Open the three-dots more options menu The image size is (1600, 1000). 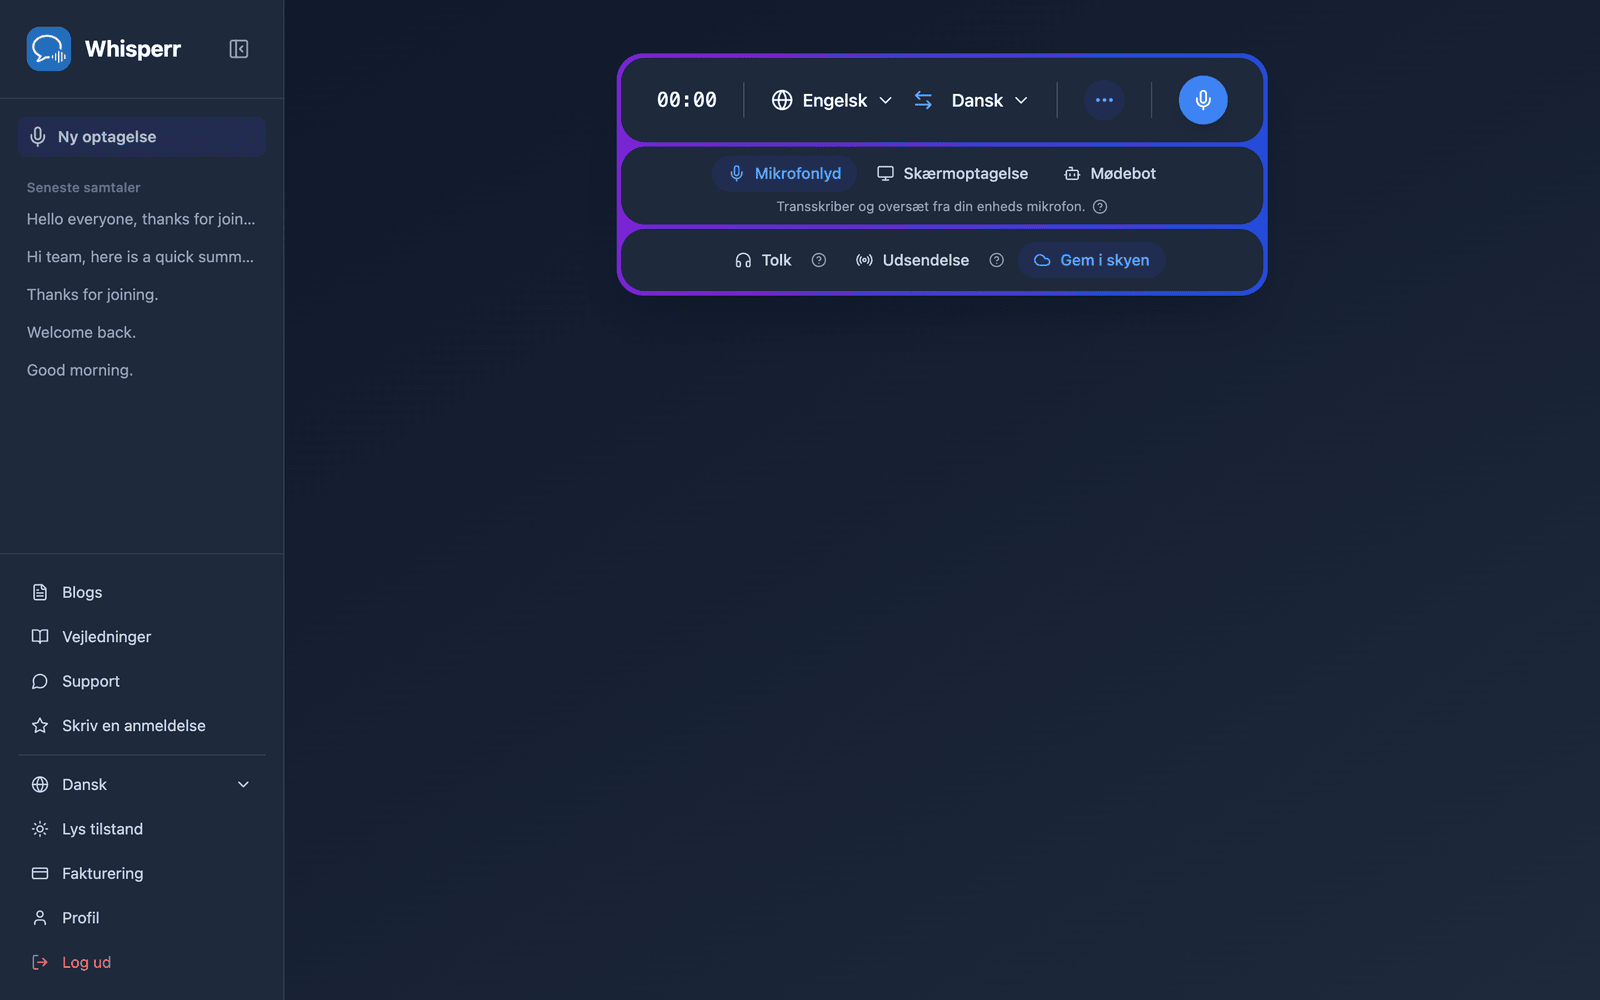click(x=1104, y=100)
